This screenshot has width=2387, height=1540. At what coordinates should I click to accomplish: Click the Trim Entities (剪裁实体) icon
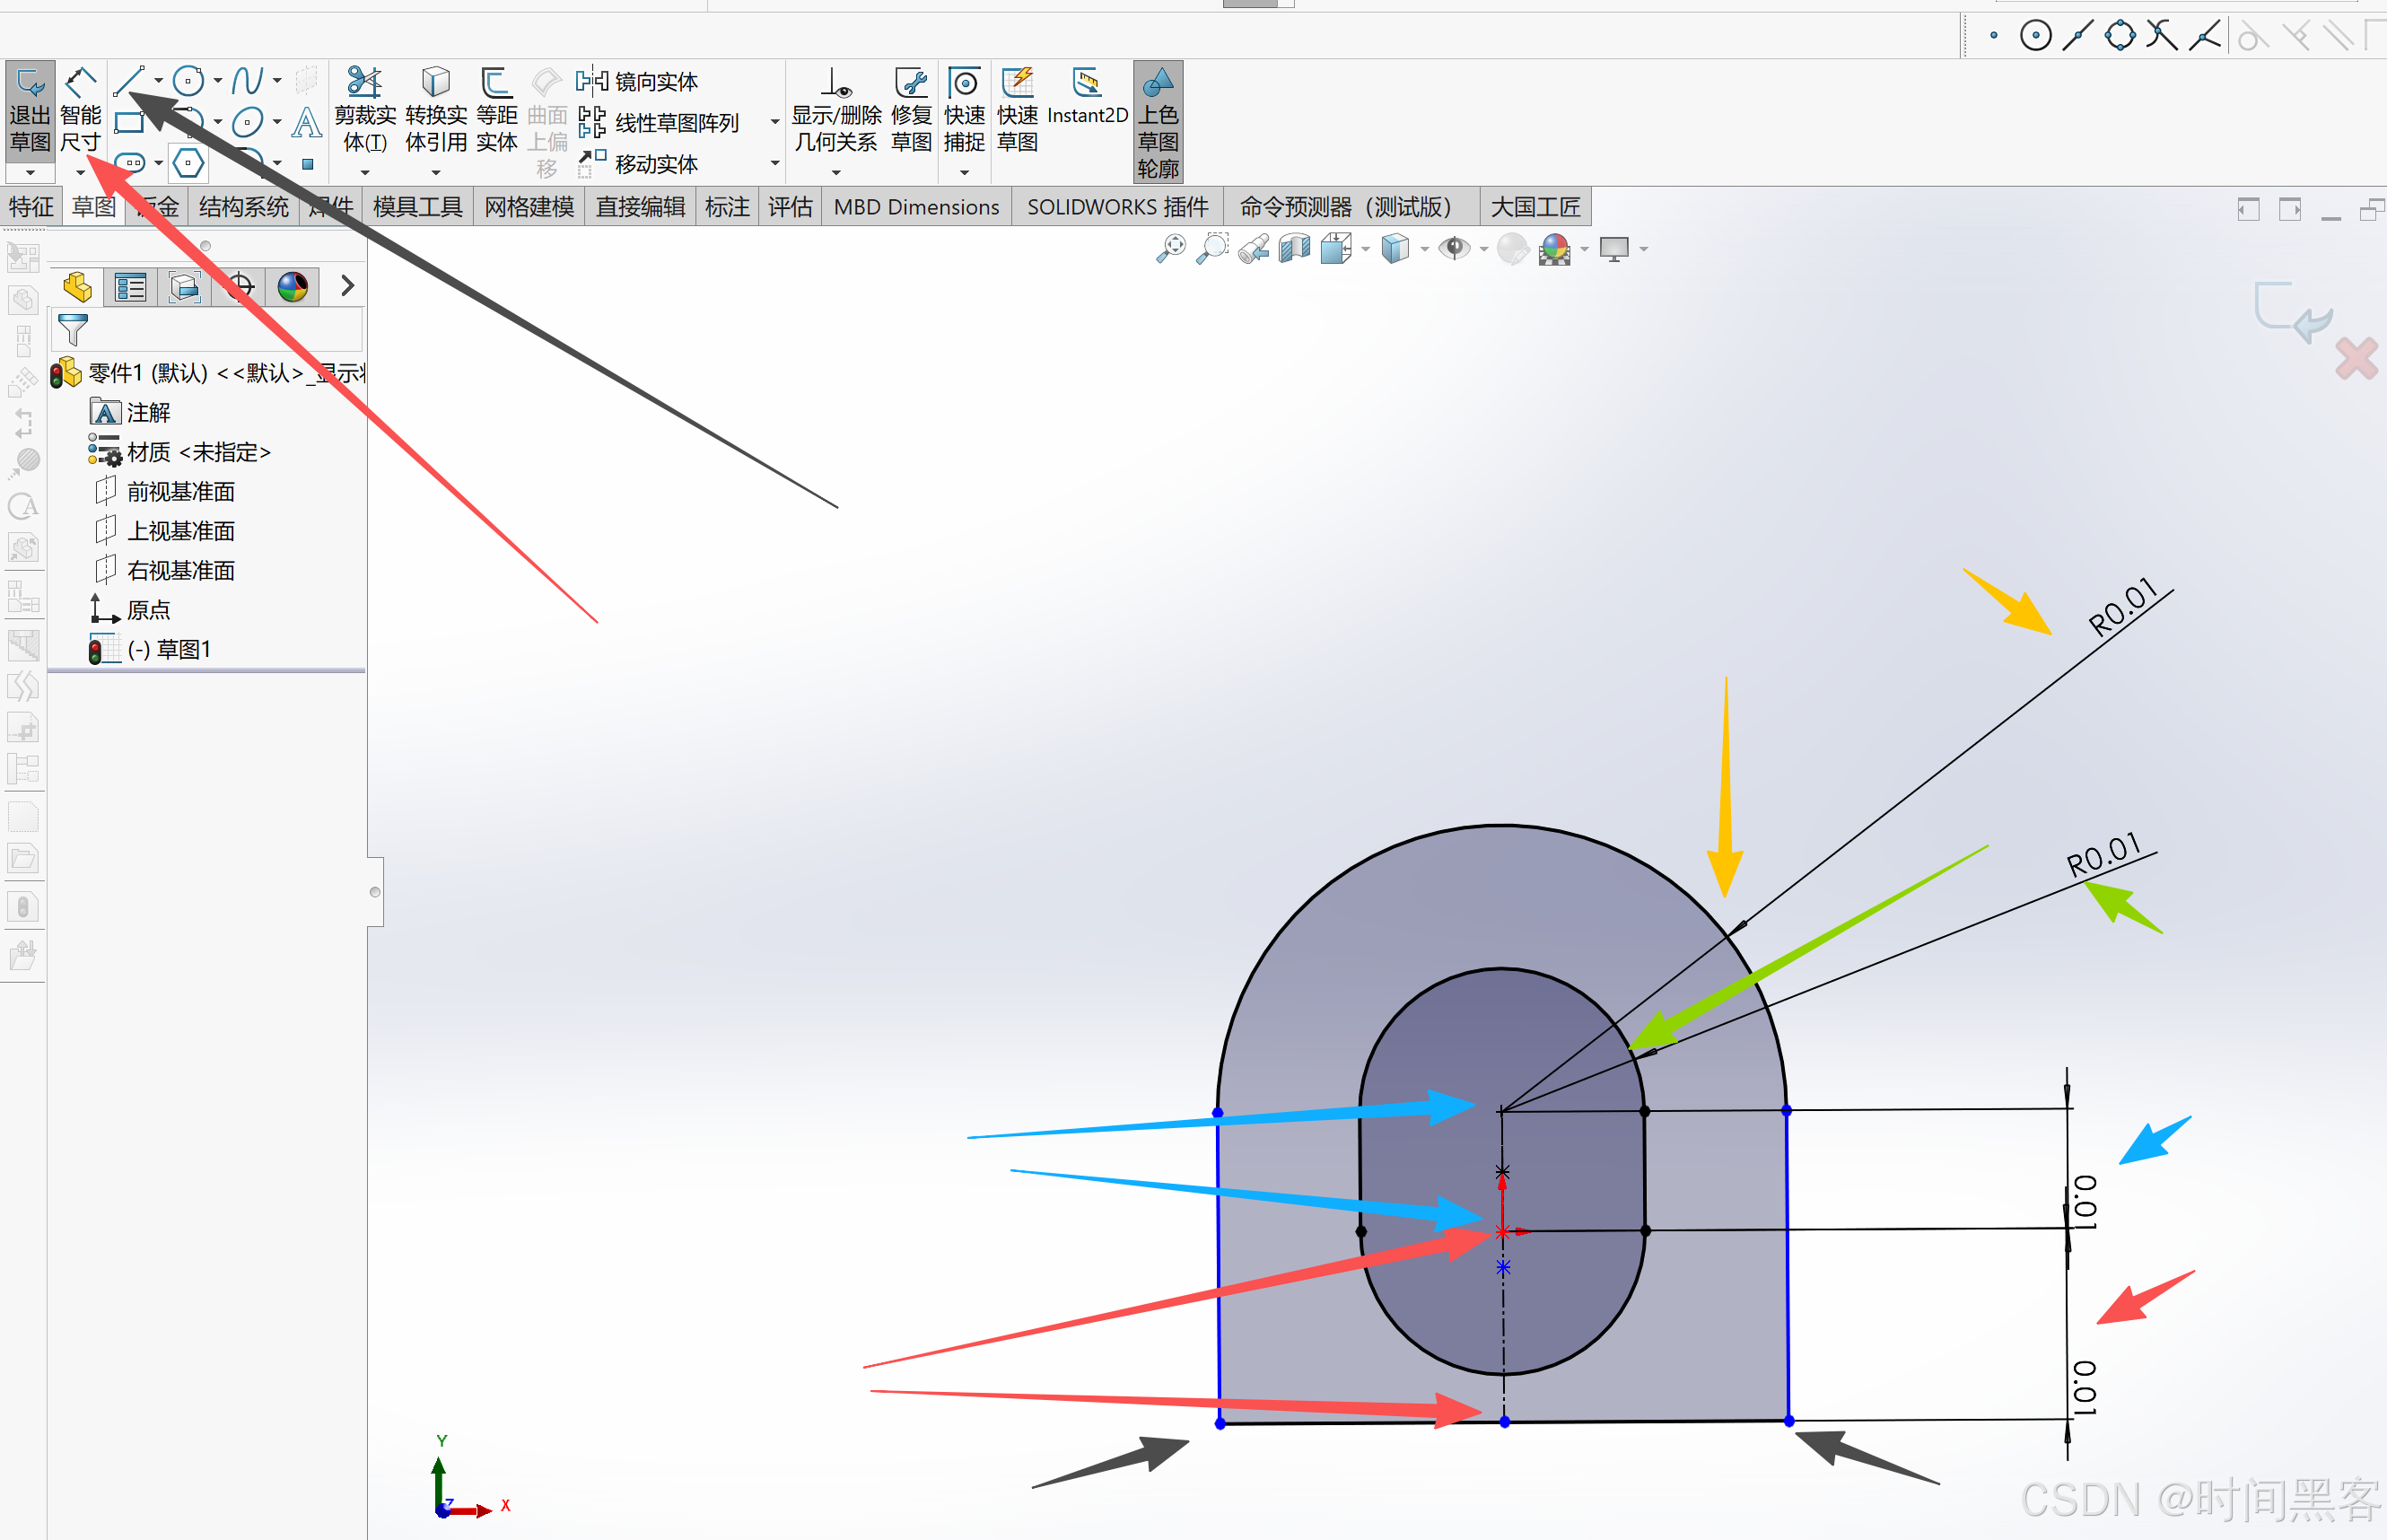click(364, 82)
